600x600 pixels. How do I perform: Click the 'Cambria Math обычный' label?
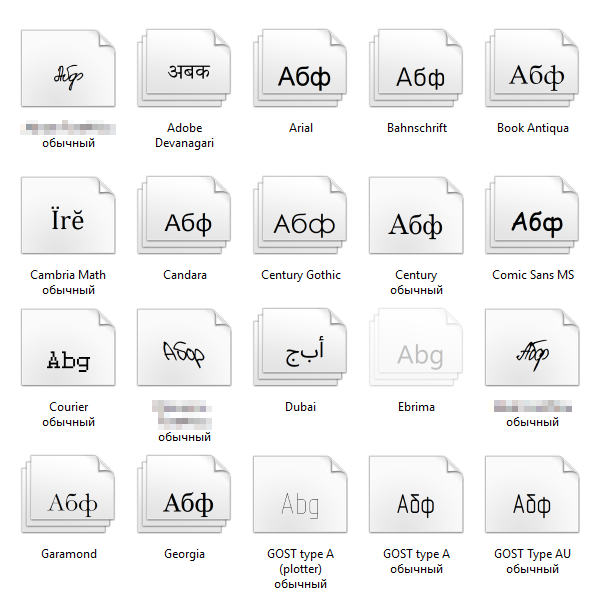point(68,282)
